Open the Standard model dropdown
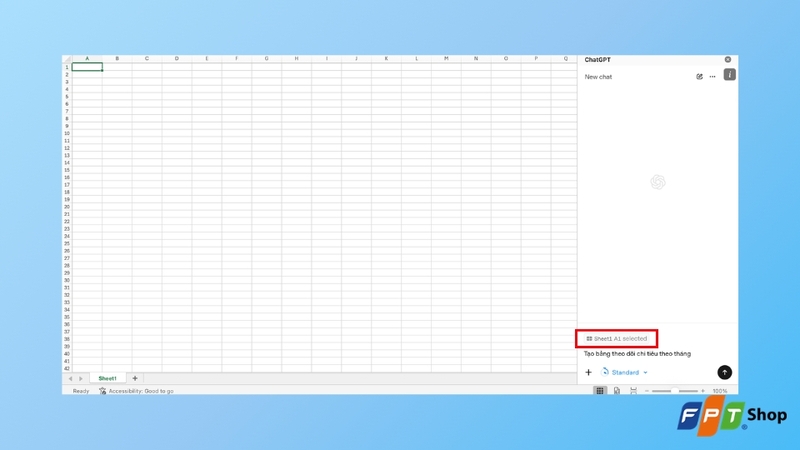The width and height of the screenshot is (800, 450). click(625, 372)
